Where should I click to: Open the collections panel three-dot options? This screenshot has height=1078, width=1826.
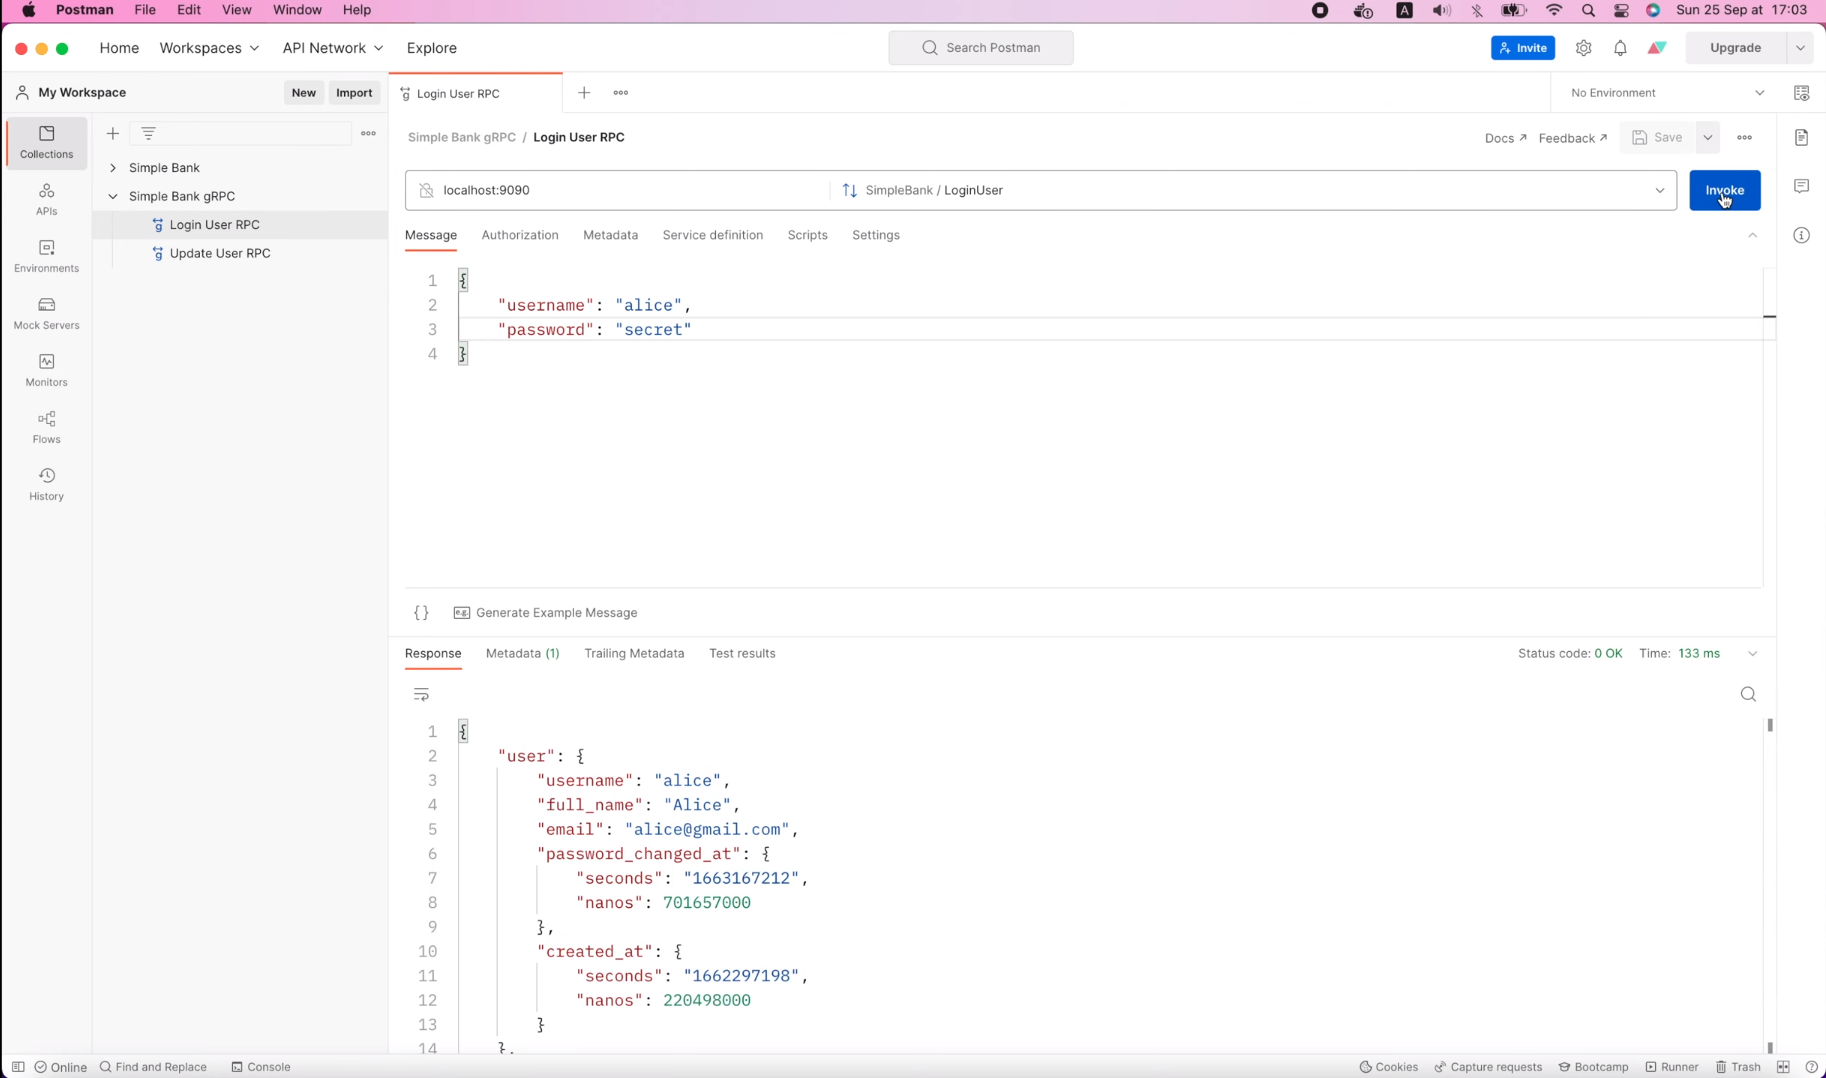click(368, 133)
